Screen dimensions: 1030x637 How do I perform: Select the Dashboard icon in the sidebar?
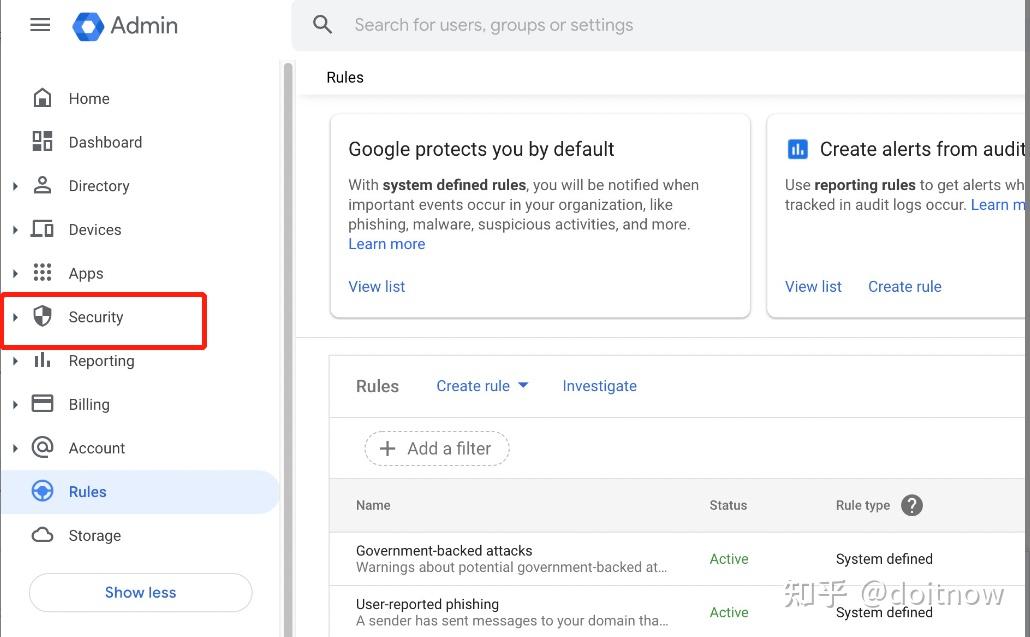(x=42, y=142)
